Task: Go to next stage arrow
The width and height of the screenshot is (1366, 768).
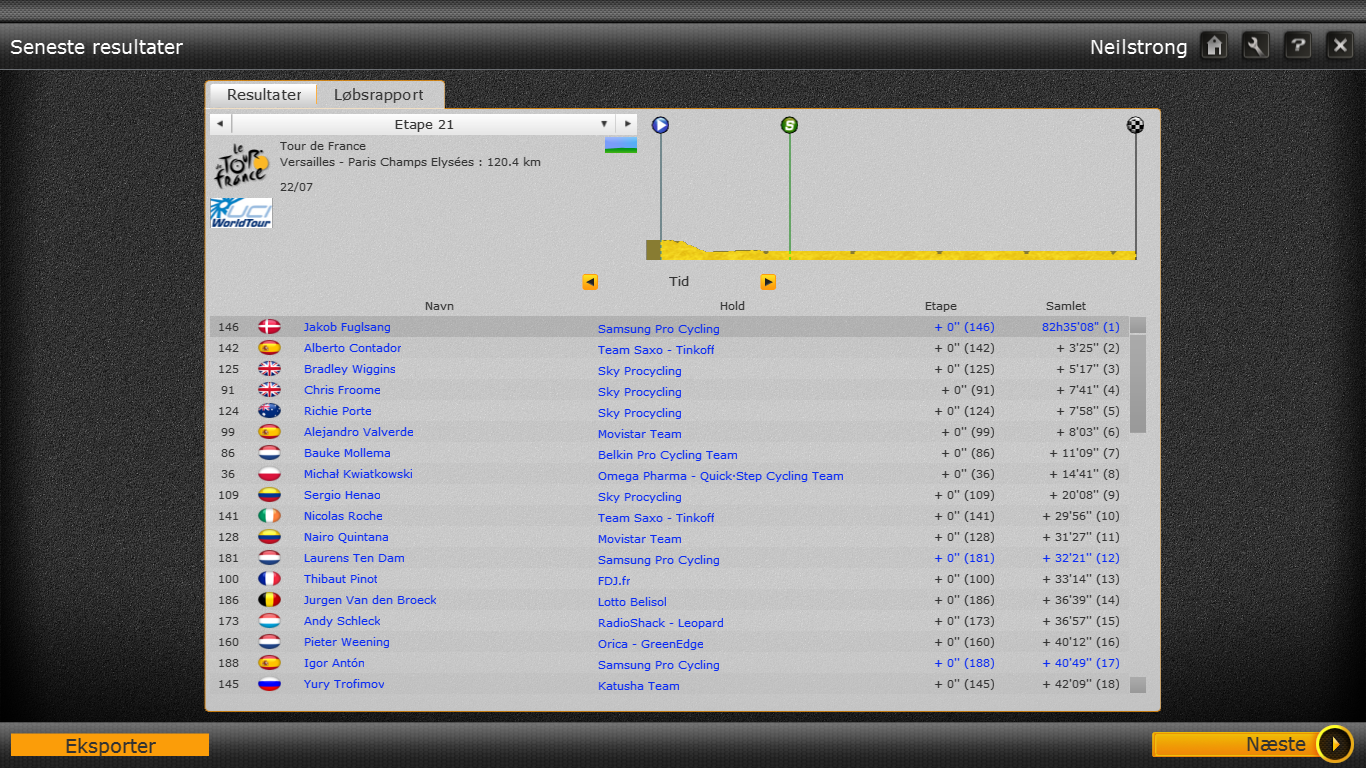Action: click(x=627, y=124)
